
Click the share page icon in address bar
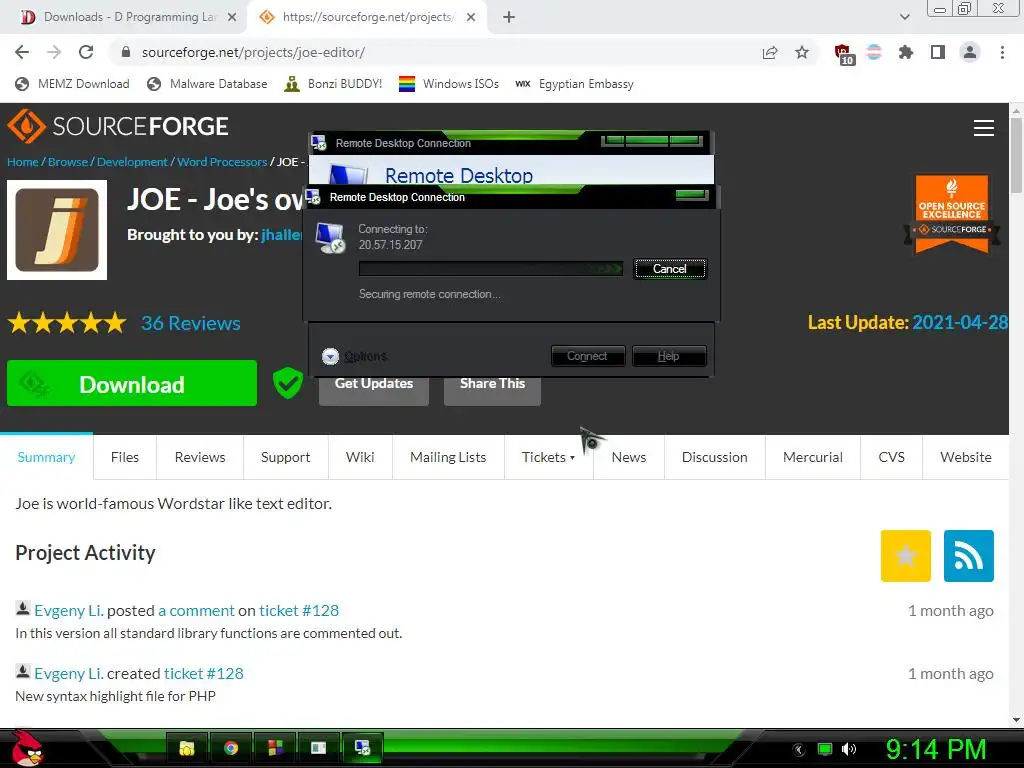[770, 53]
